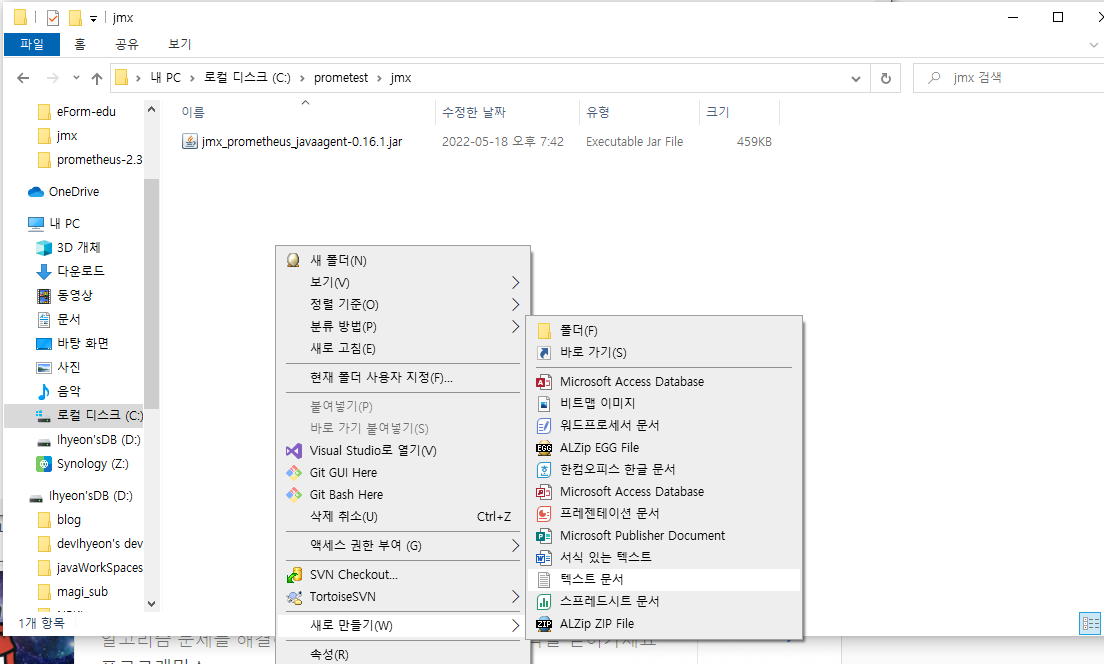Click the 사진 pictures icon

pyautogui.click(x=44, y=368)
